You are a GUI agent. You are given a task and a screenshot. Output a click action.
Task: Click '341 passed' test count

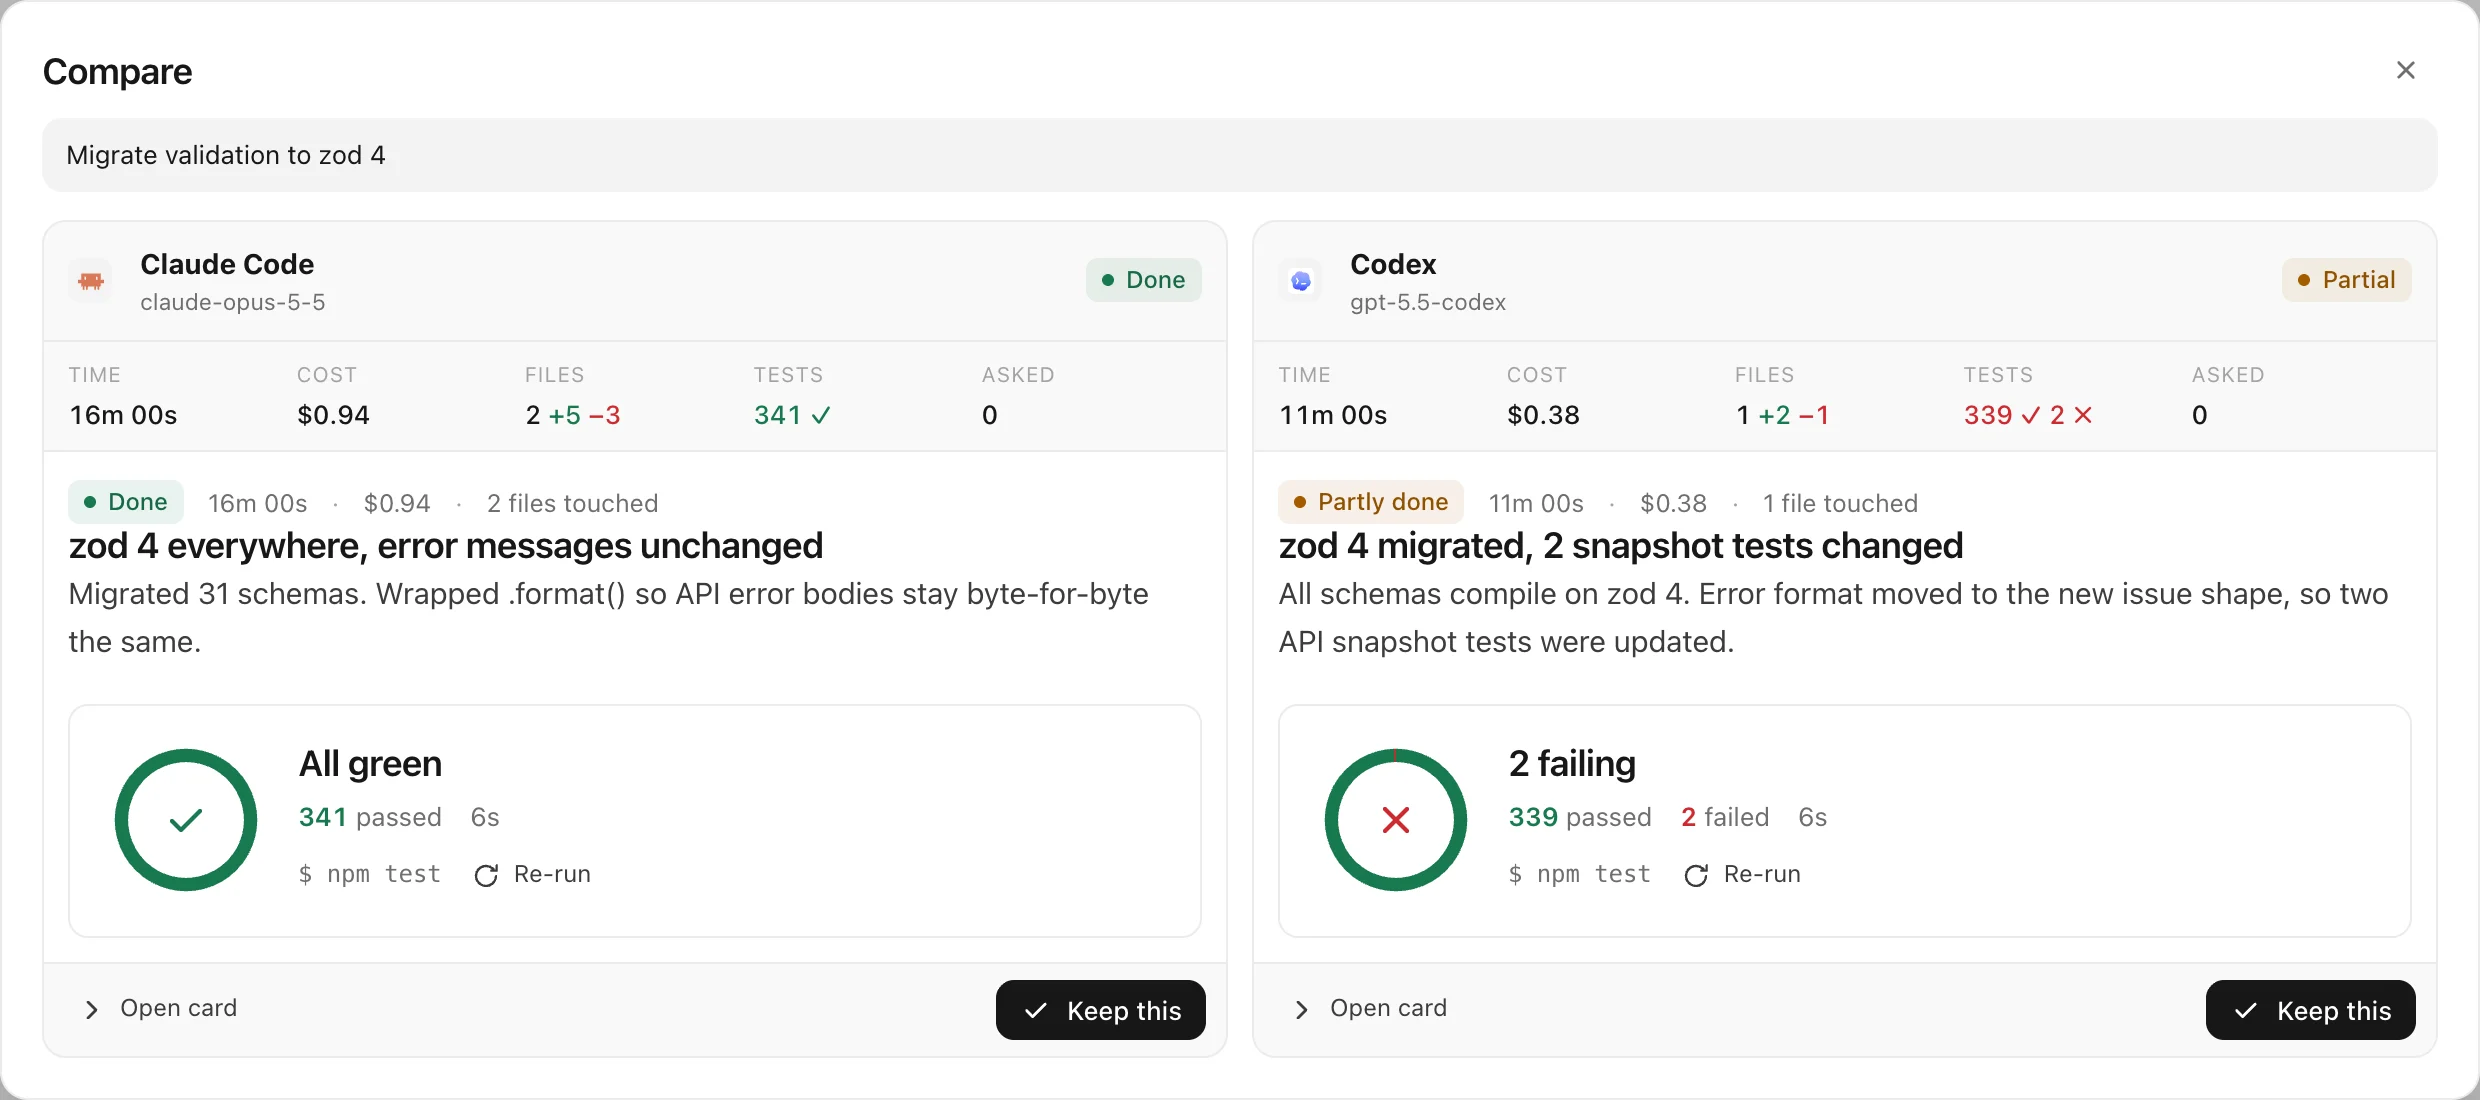tap(370, 817)
